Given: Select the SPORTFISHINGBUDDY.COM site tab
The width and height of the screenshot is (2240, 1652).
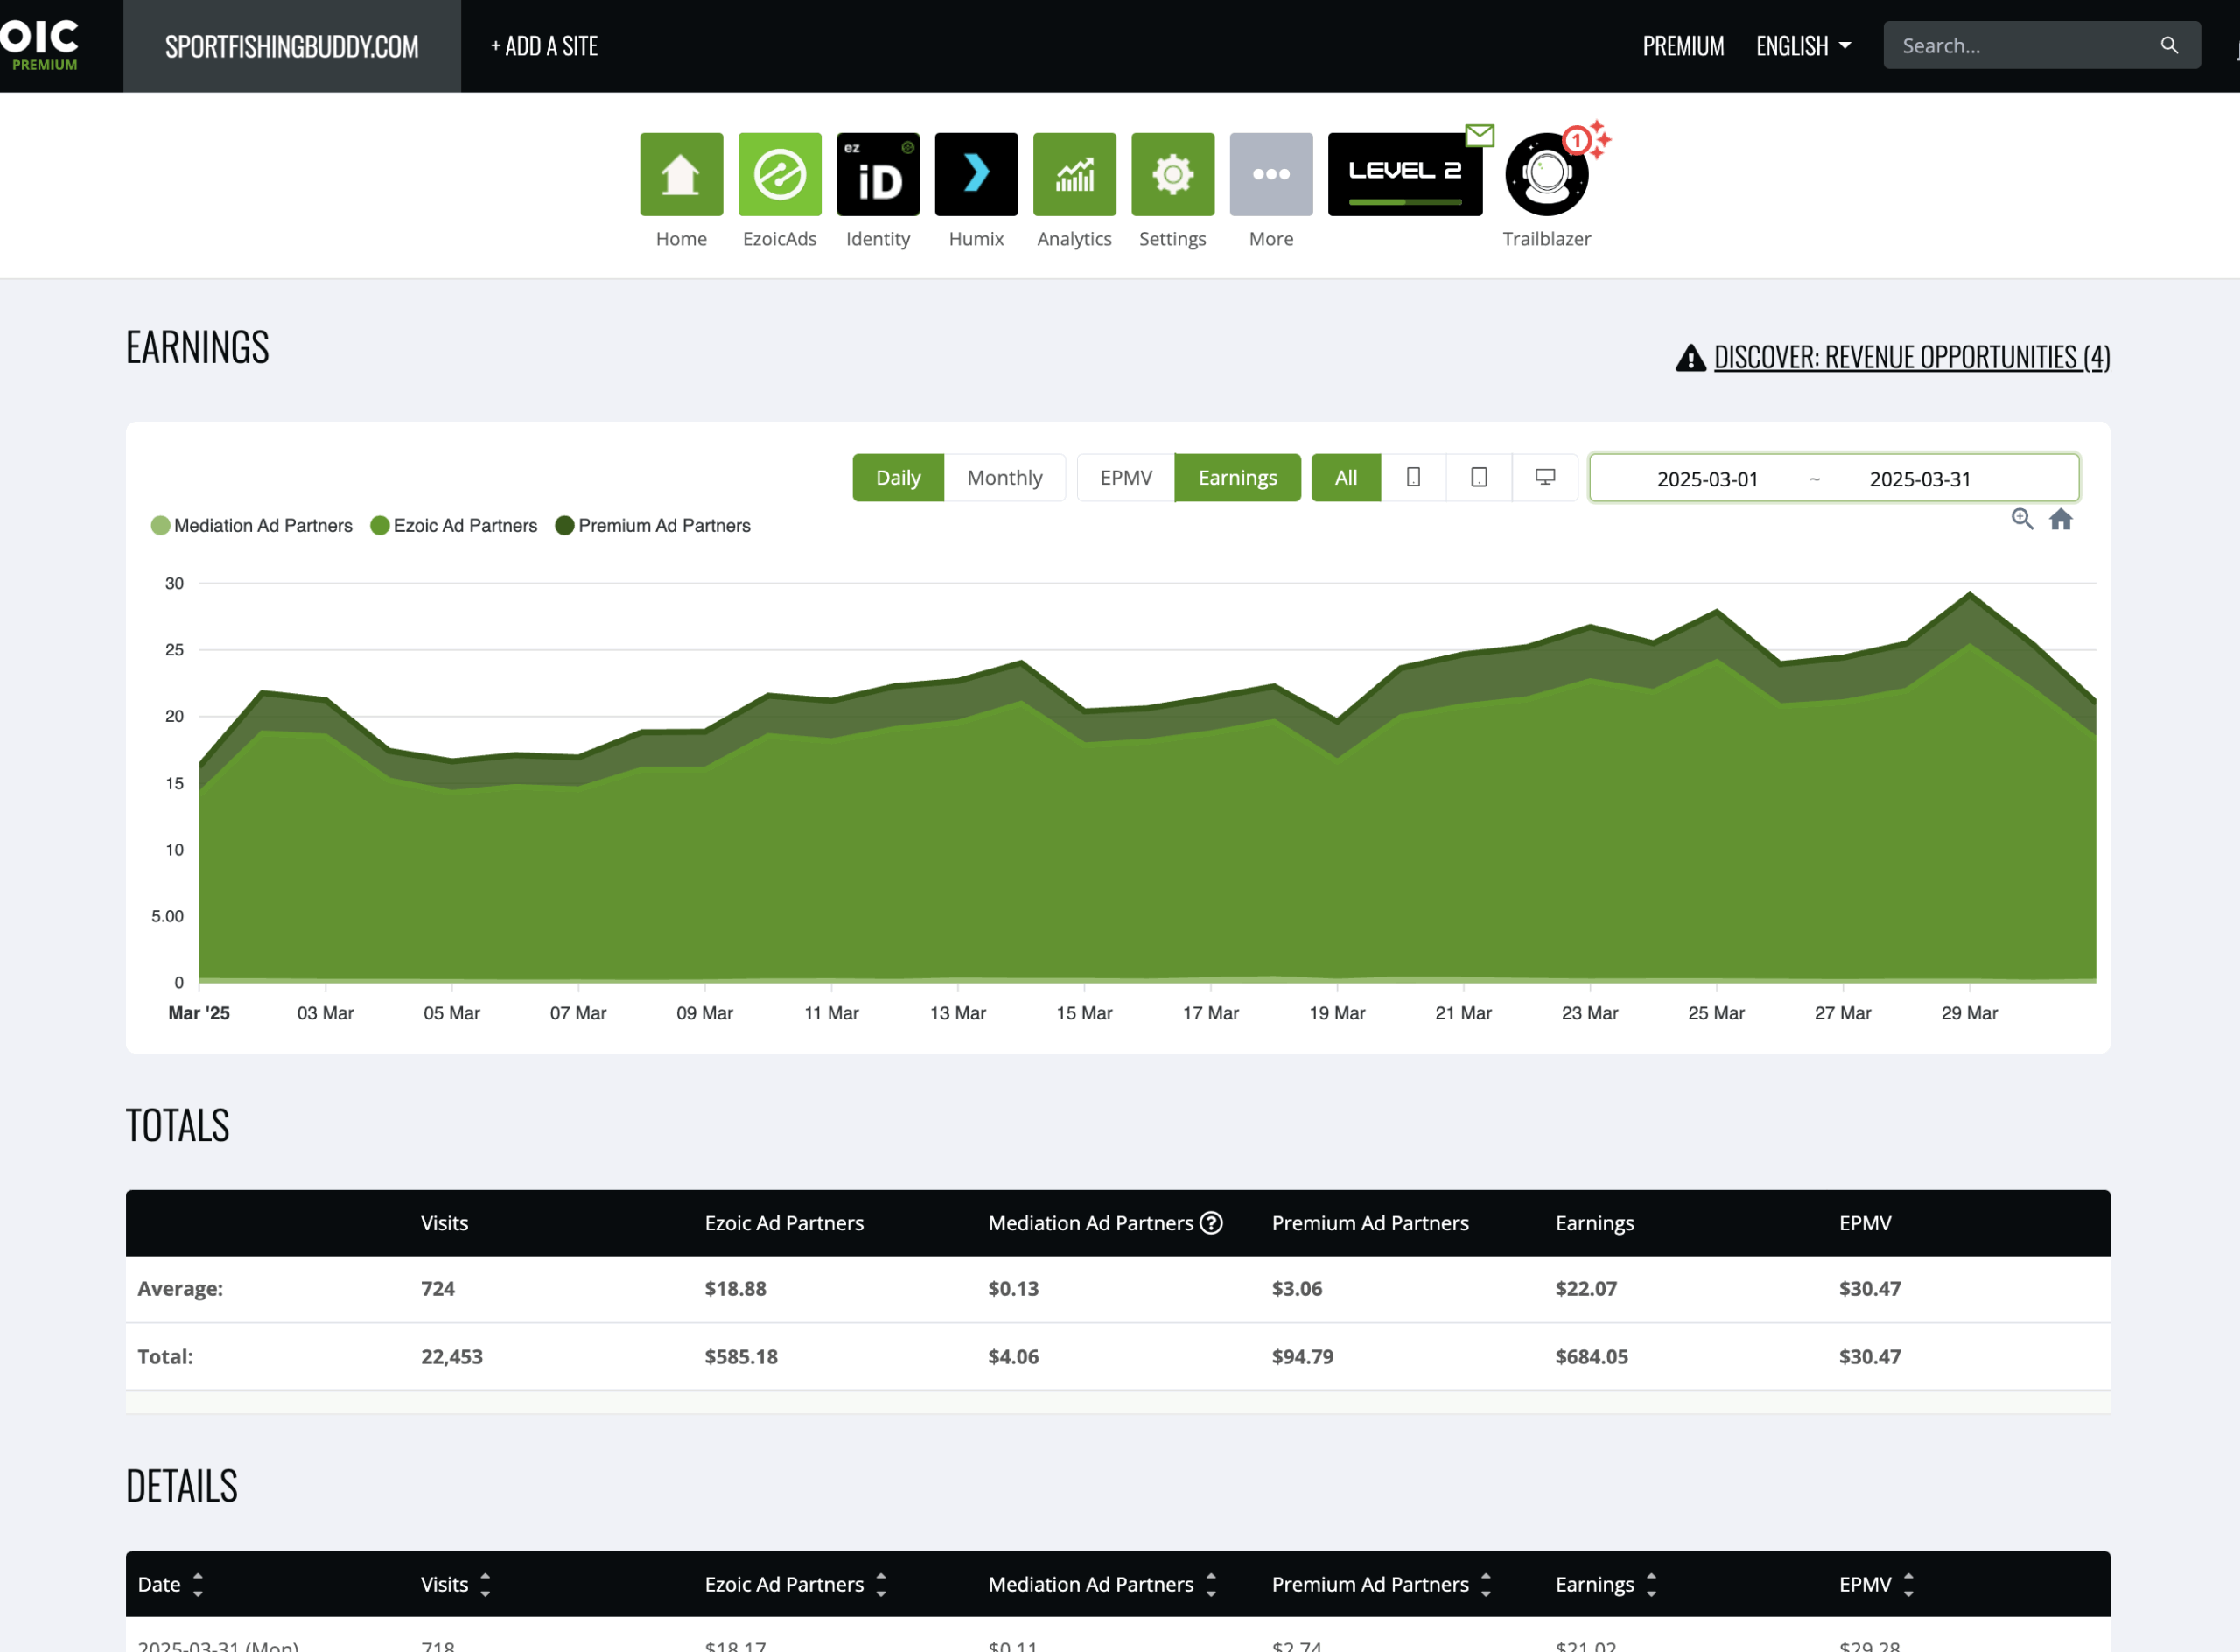Looking at the screenshot, I should pyautogui.click(x=292, y=46).
